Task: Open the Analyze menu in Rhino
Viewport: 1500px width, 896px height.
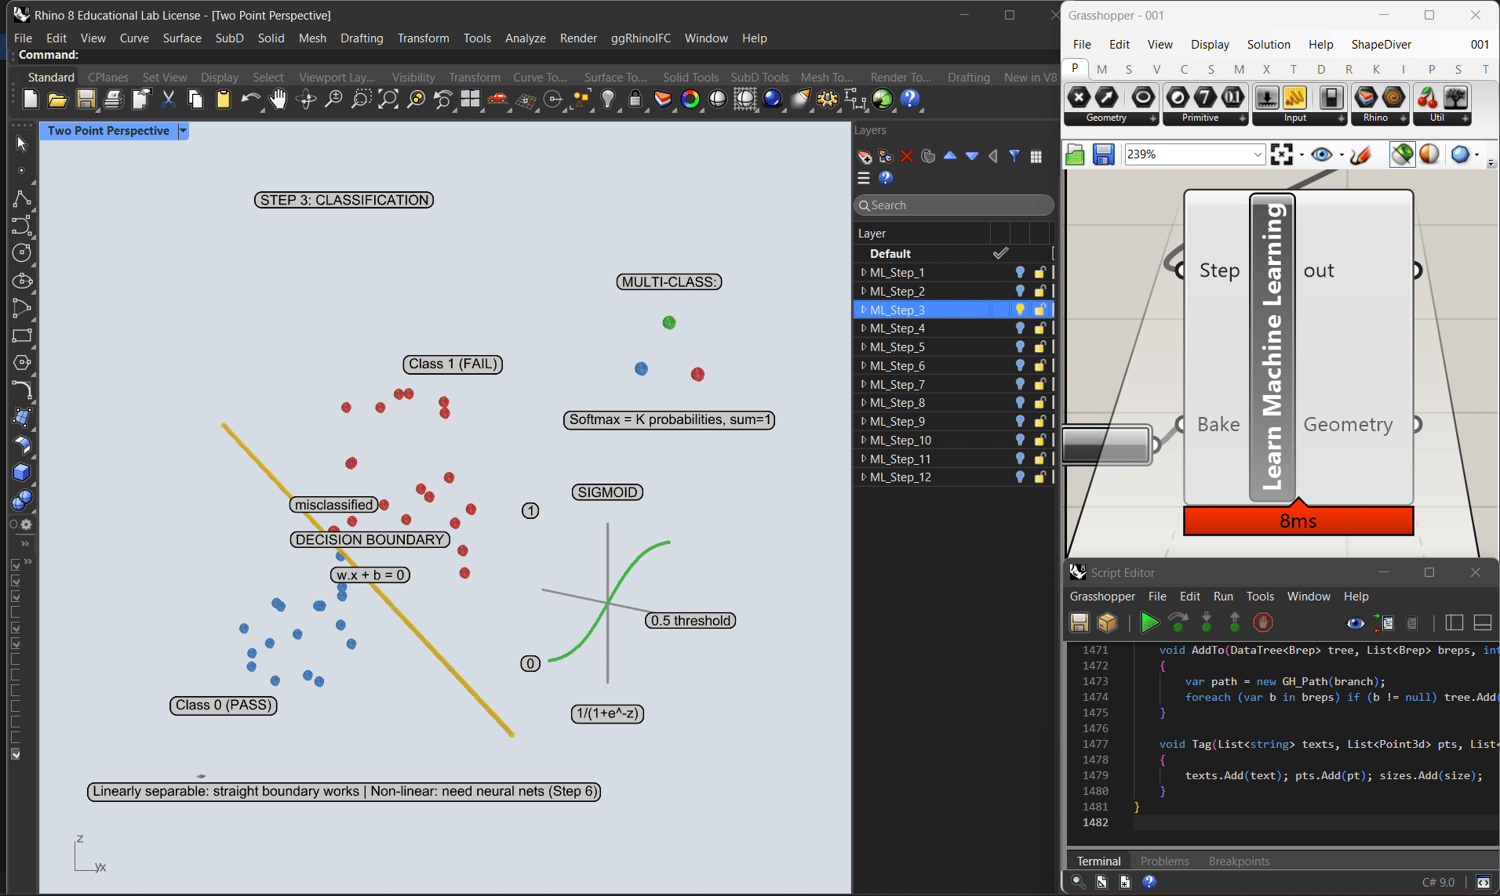Action: (524, 38)
